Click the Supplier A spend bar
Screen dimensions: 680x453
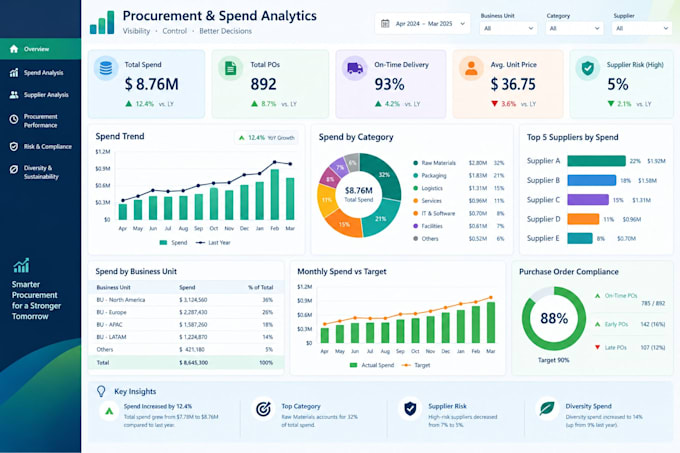[x=596, y=161]
